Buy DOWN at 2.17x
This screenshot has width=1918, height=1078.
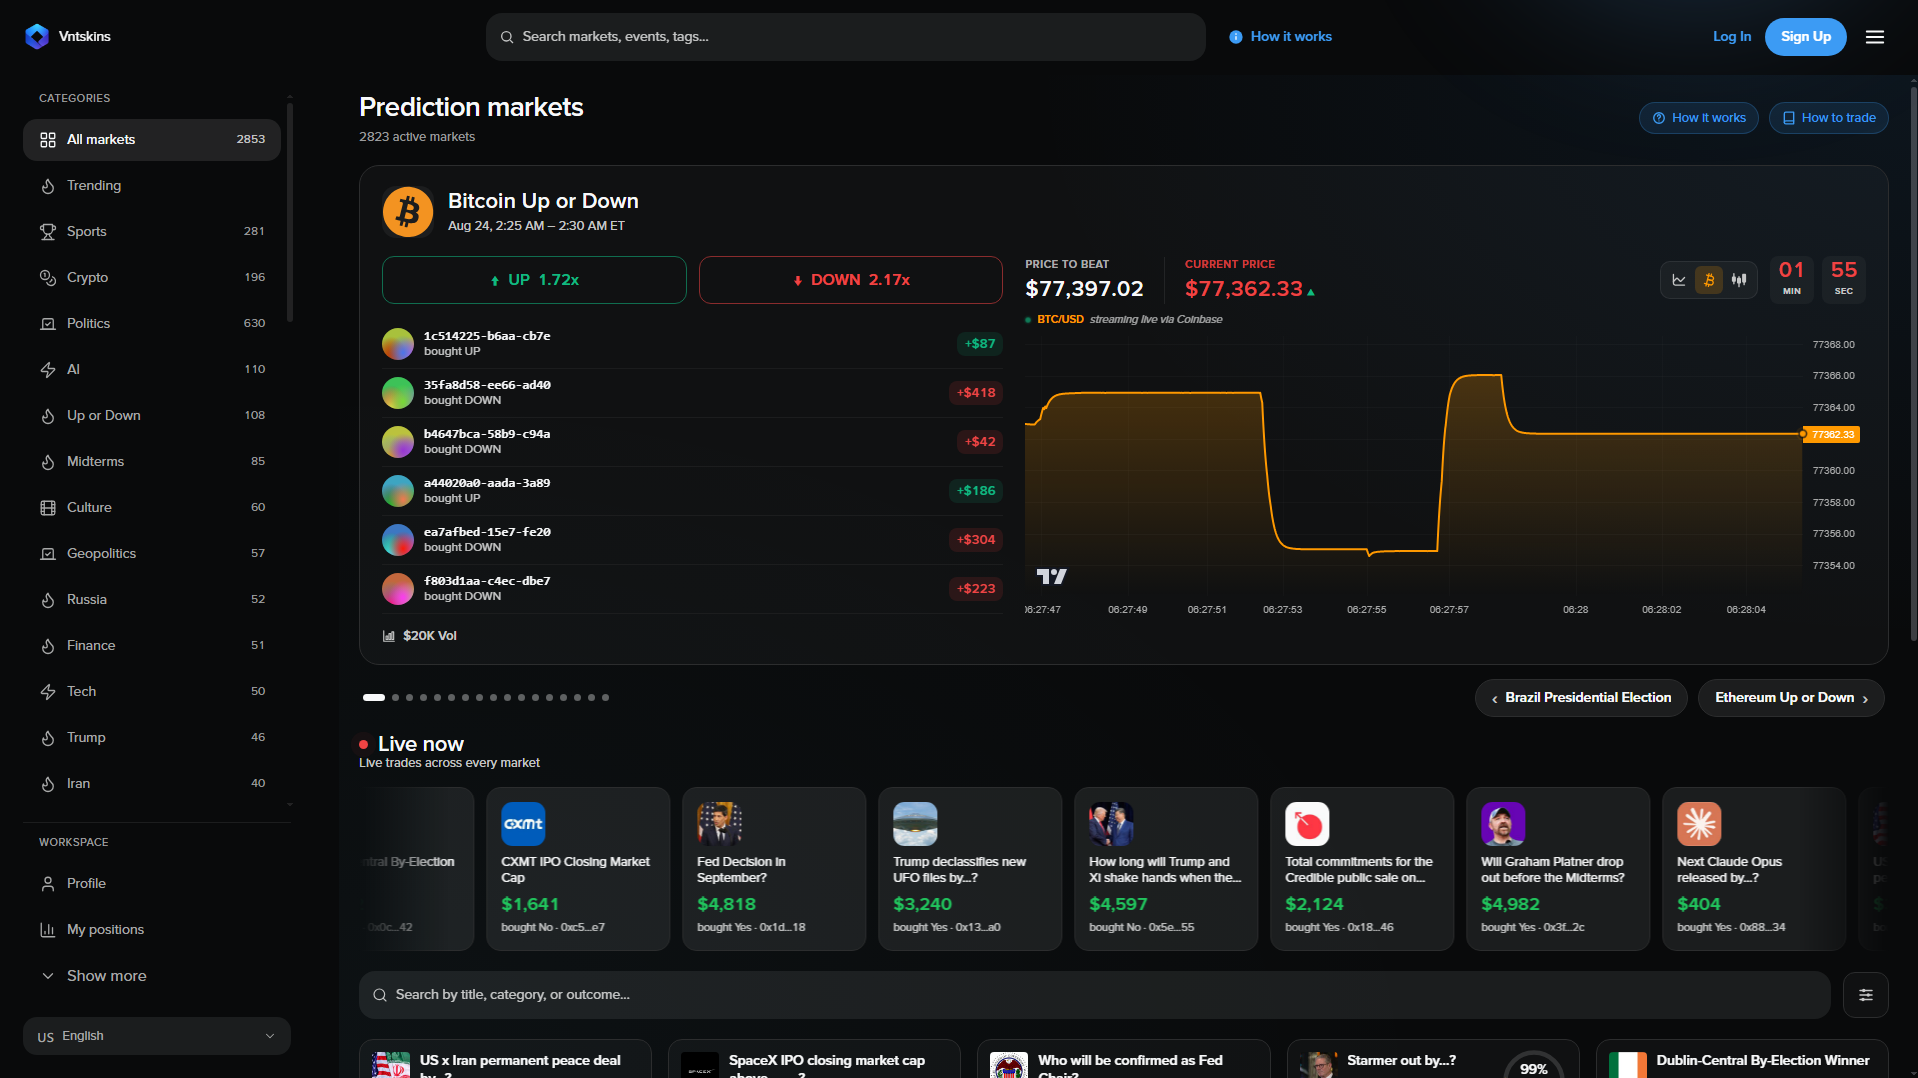[x=851, y=280]
